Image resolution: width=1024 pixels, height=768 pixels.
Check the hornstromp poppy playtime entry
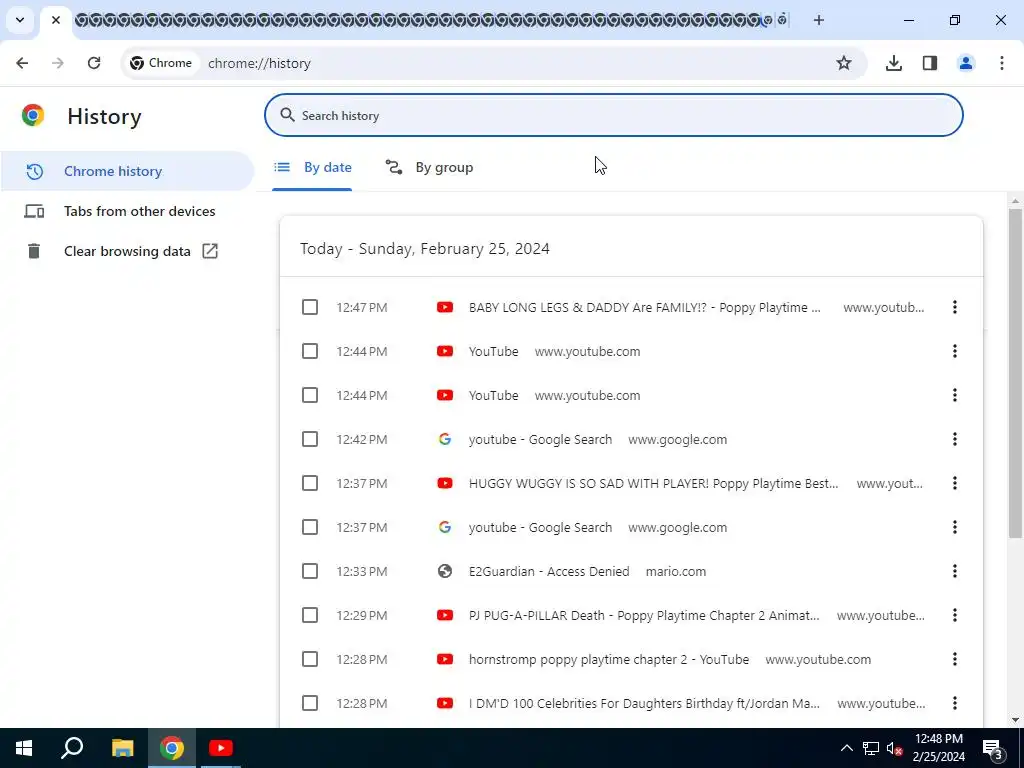310,660
